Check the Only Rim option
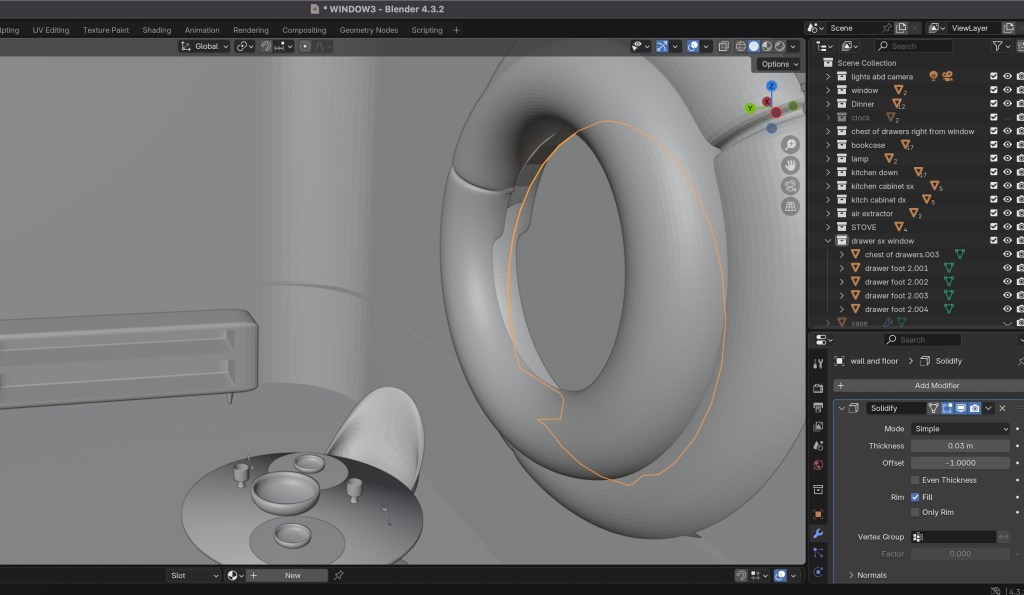The image size is (1024, 595). coord(915,512)
